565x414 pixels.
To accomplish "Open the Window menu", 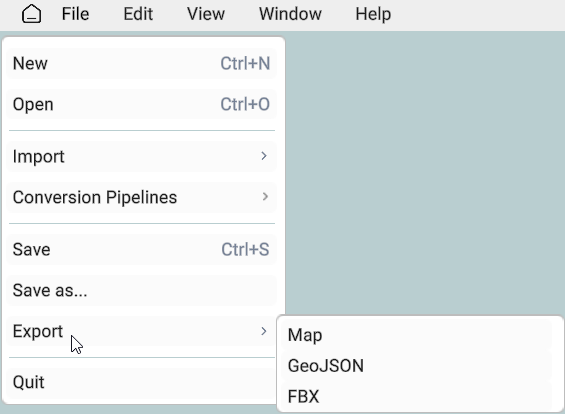I will (290, 14).
